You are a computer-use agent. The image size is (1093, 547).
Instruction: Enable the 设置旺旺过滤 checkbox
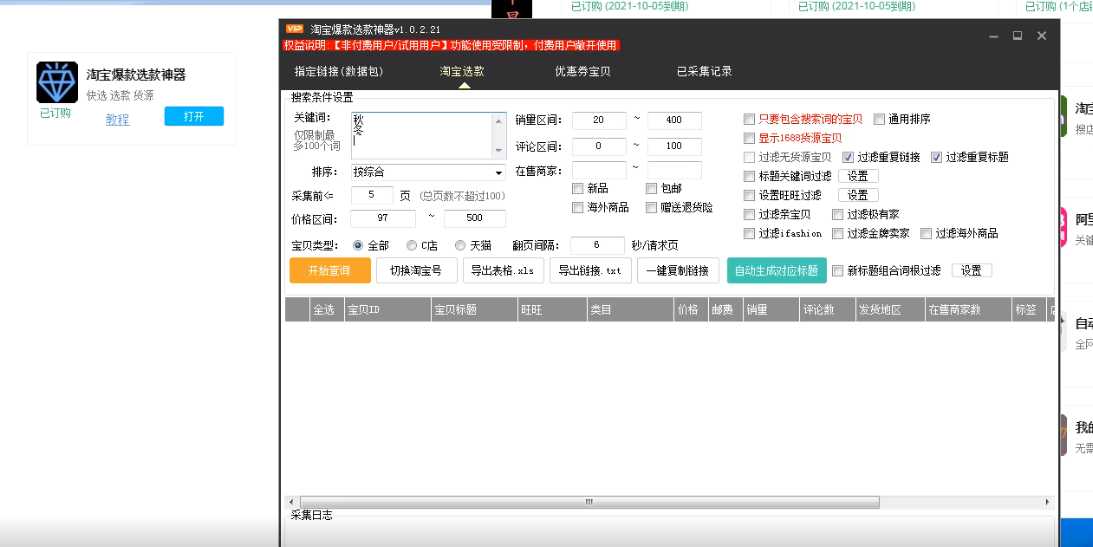click(x=749, y=195)
